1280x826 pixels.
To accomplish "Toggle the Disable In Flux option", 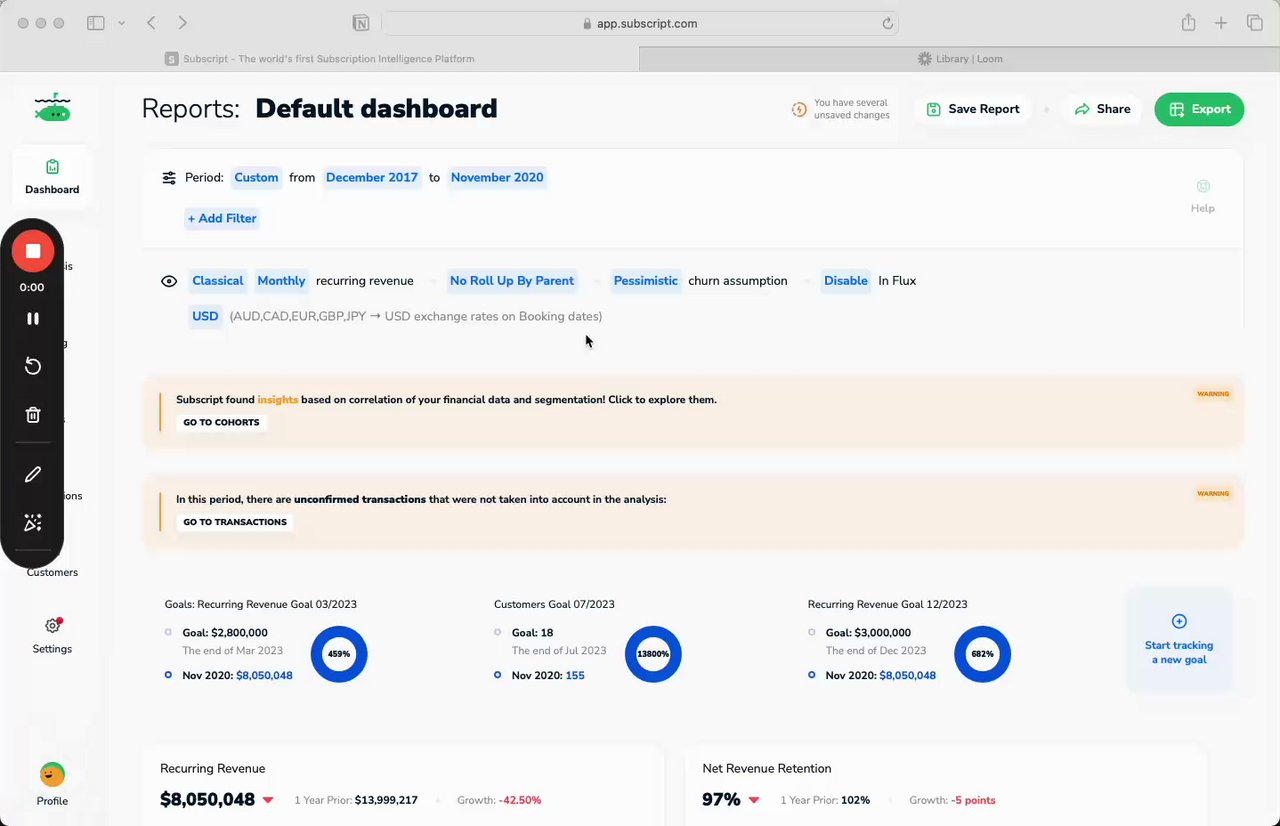I will (846, 281).
